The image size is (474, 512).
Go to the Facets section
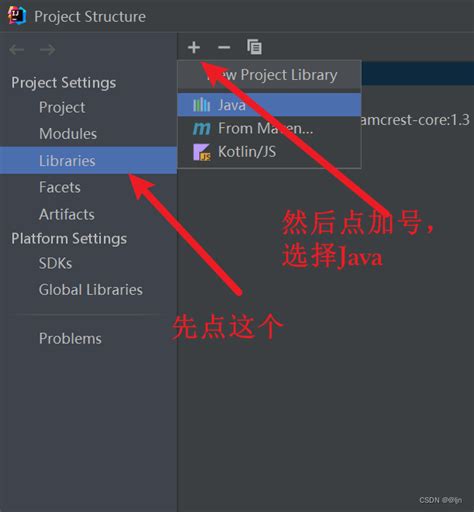click(x=60, y=187)
